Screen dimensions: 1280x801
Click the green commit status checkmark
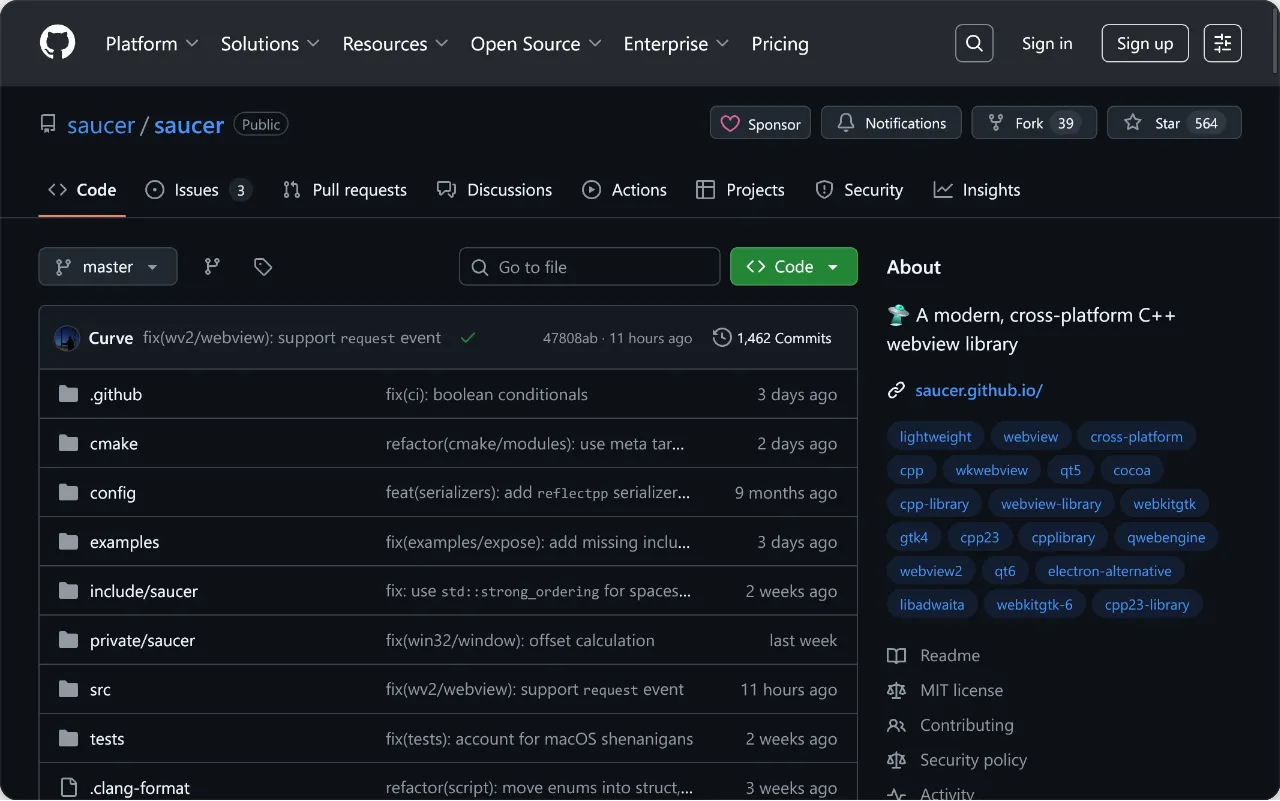coord(467,338)
